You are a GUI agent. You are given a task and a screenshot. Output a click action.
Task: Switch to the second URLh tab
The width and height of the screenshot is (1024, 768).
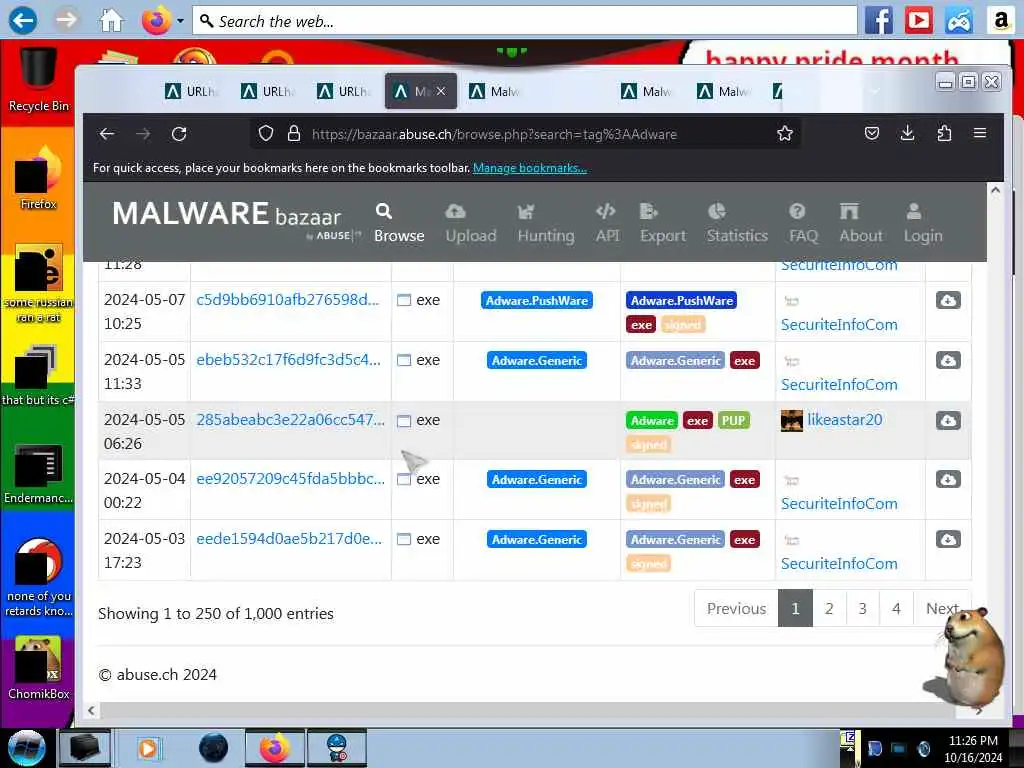pos(267,91)
